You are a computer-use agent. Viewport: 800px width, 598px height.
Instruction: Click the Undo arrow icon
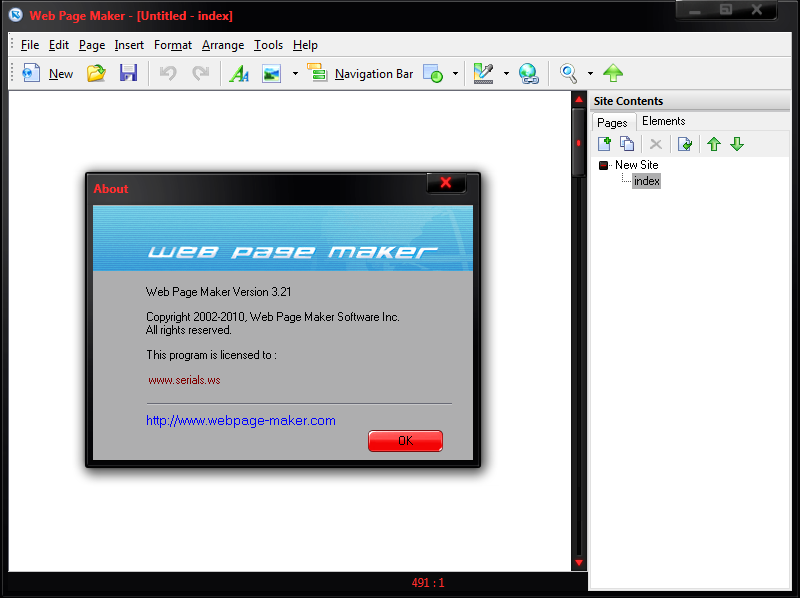[x=168, y=73]
